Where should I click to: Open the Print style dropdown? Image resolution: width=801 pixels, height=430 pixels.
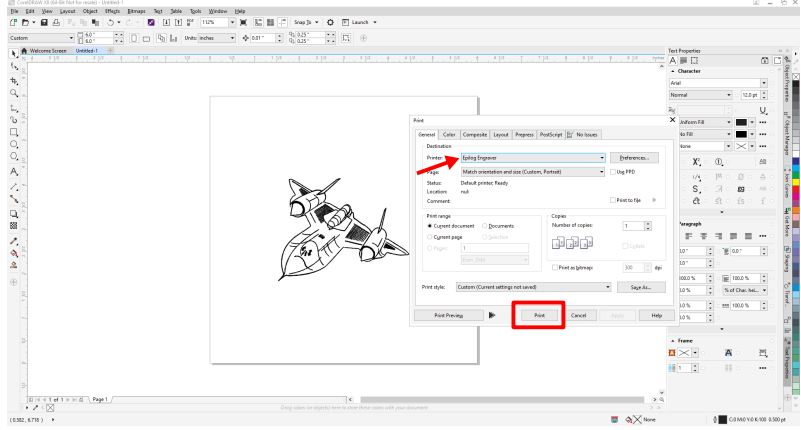click(x=533, y=287)
